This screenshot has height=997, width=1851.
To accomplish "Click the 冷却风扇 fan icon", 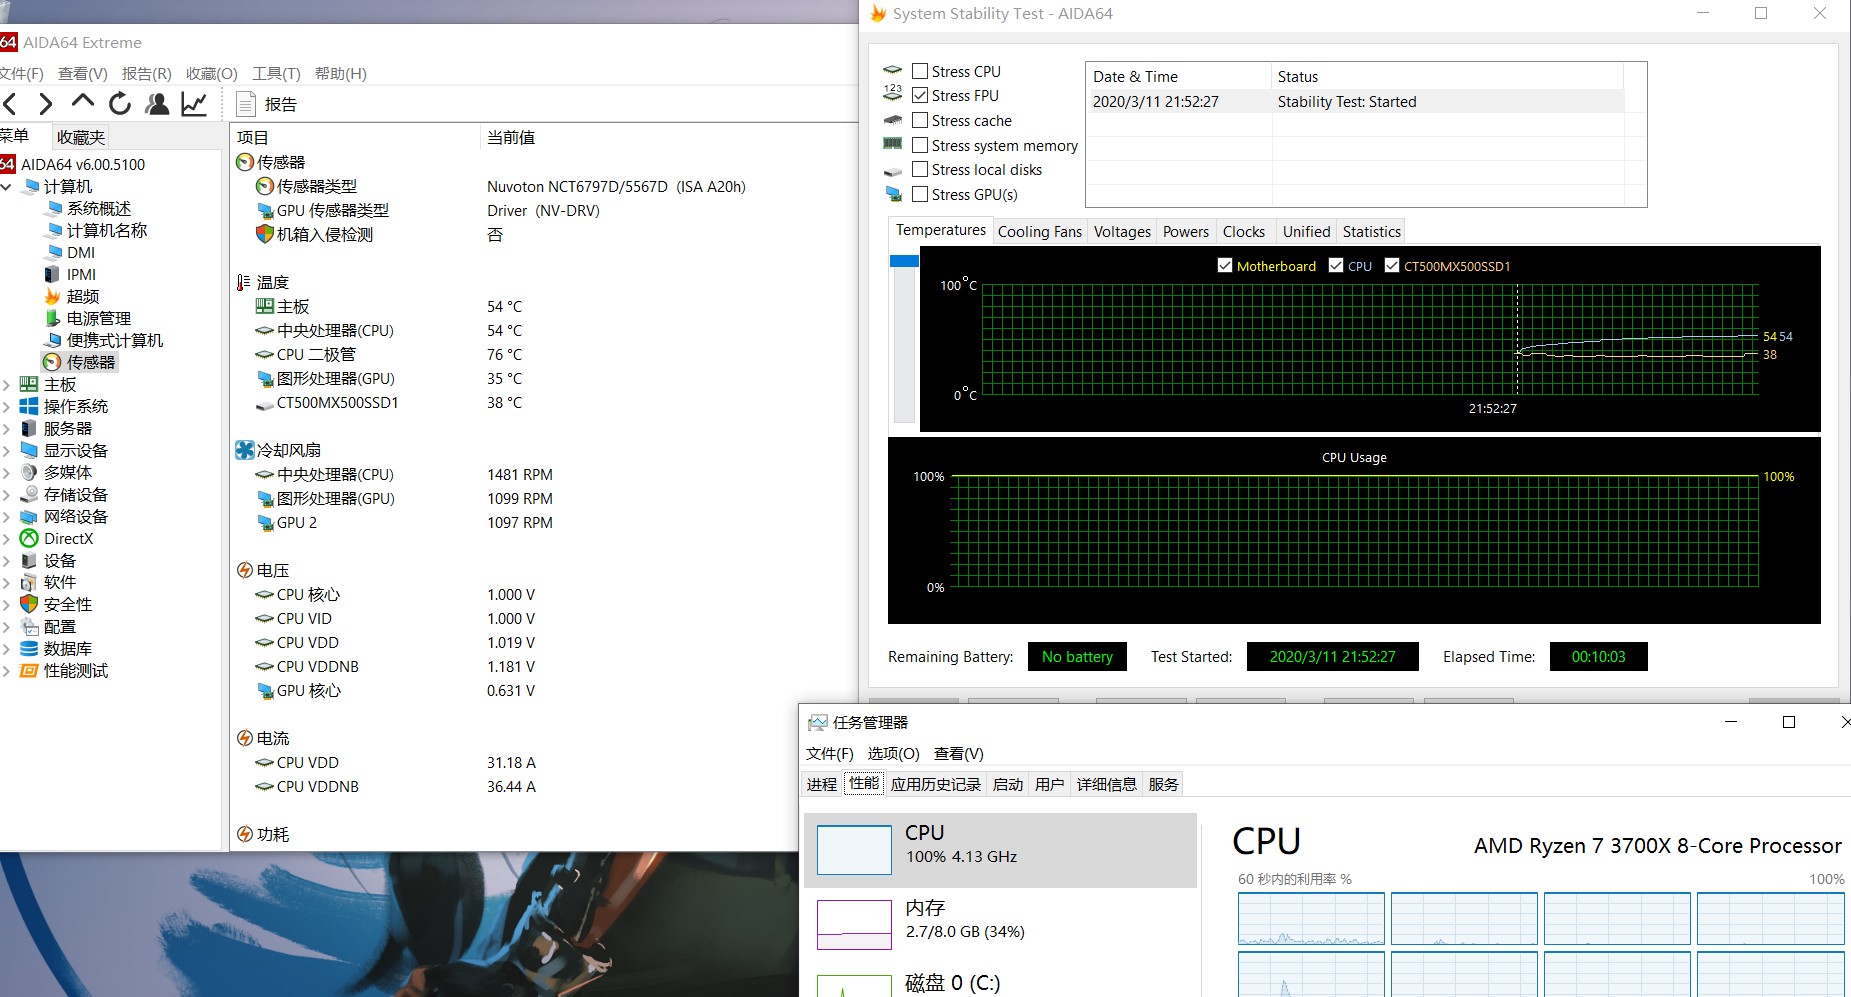I will (245, 450).
